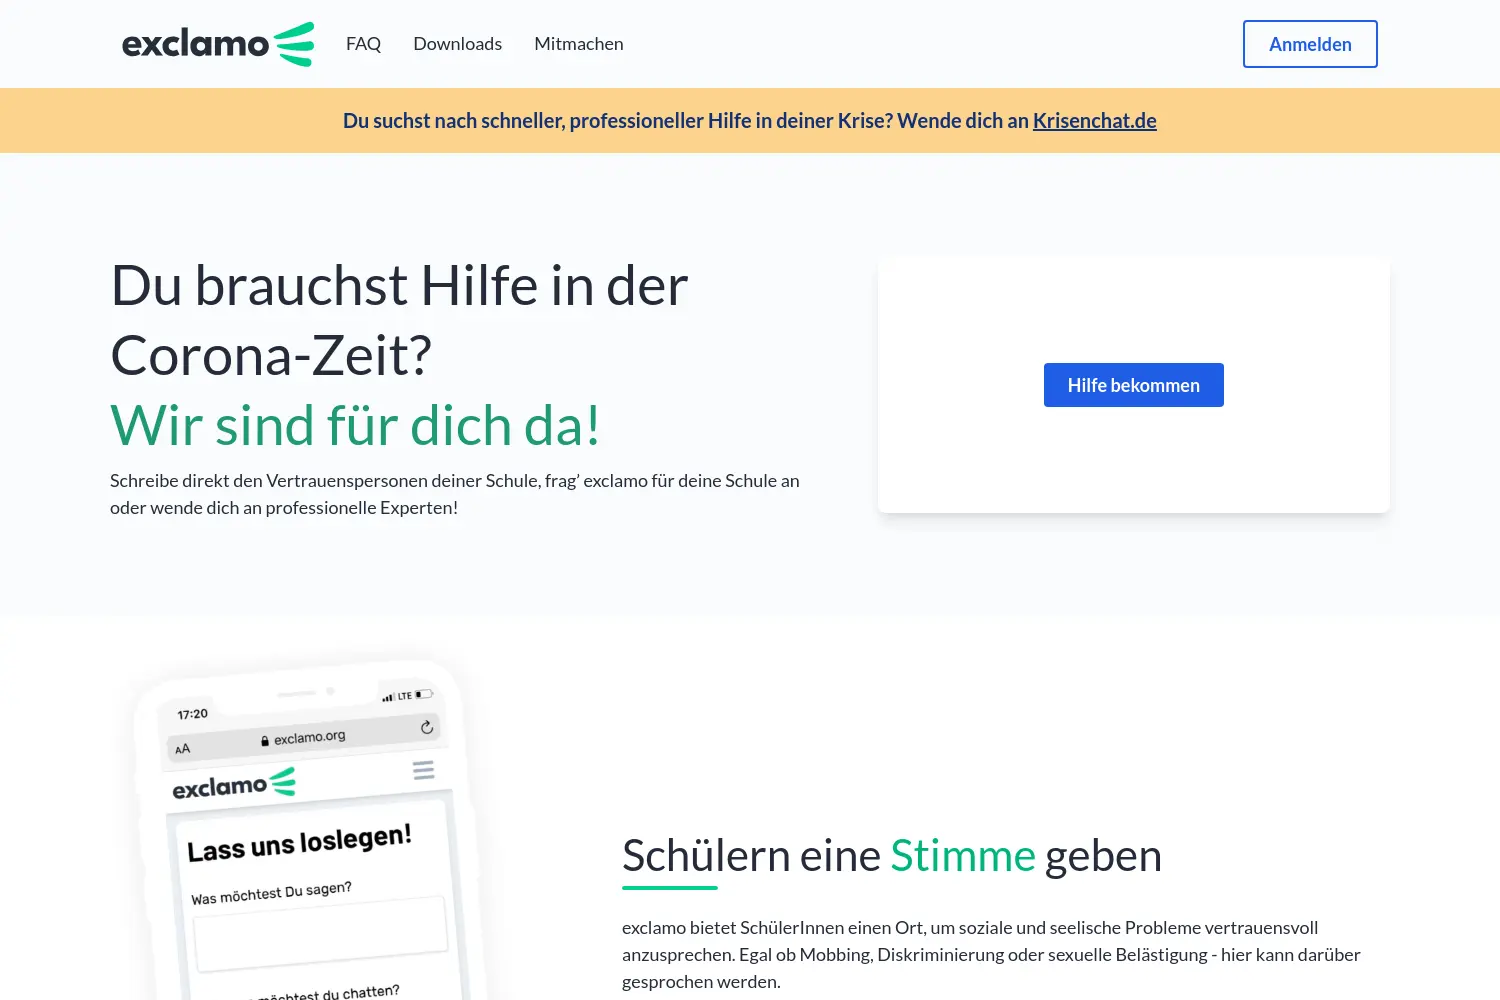The image size is (1500, 1000).
Task: Go to Downloads in the navigation
Action: coord(457,44)
